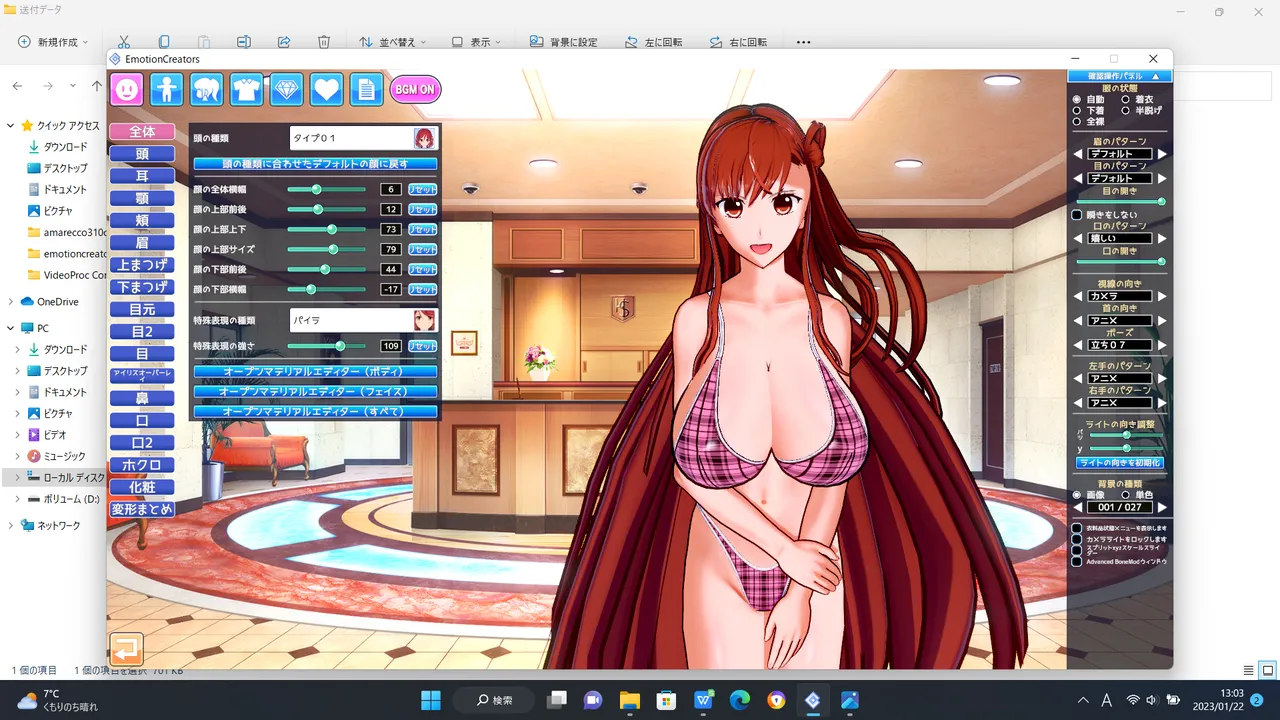This screenshot has width=1280, height=720.
Task: Open the clothing T-shirt category icon
Action: pos(247,89)
